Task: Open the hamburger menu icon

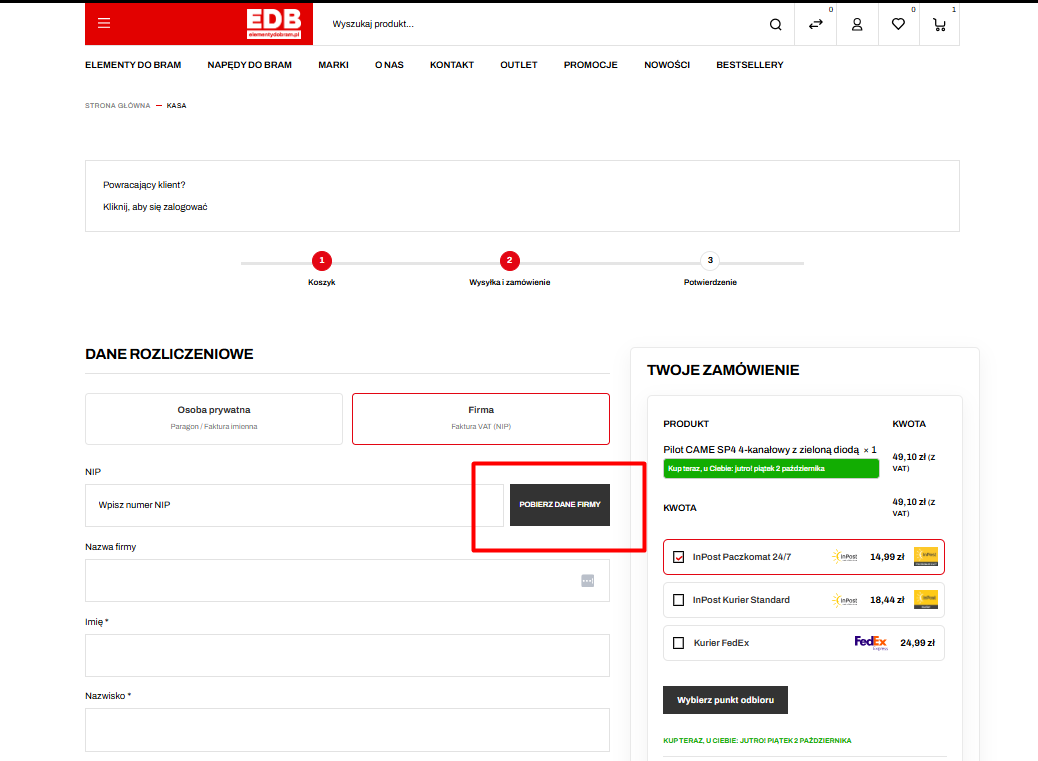Action: 104,24
